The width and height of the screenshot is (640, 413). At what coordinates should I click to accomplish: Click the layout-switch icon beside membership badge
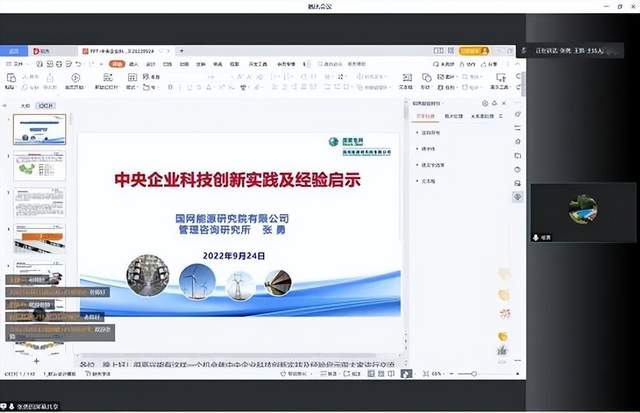click(438, 51)
